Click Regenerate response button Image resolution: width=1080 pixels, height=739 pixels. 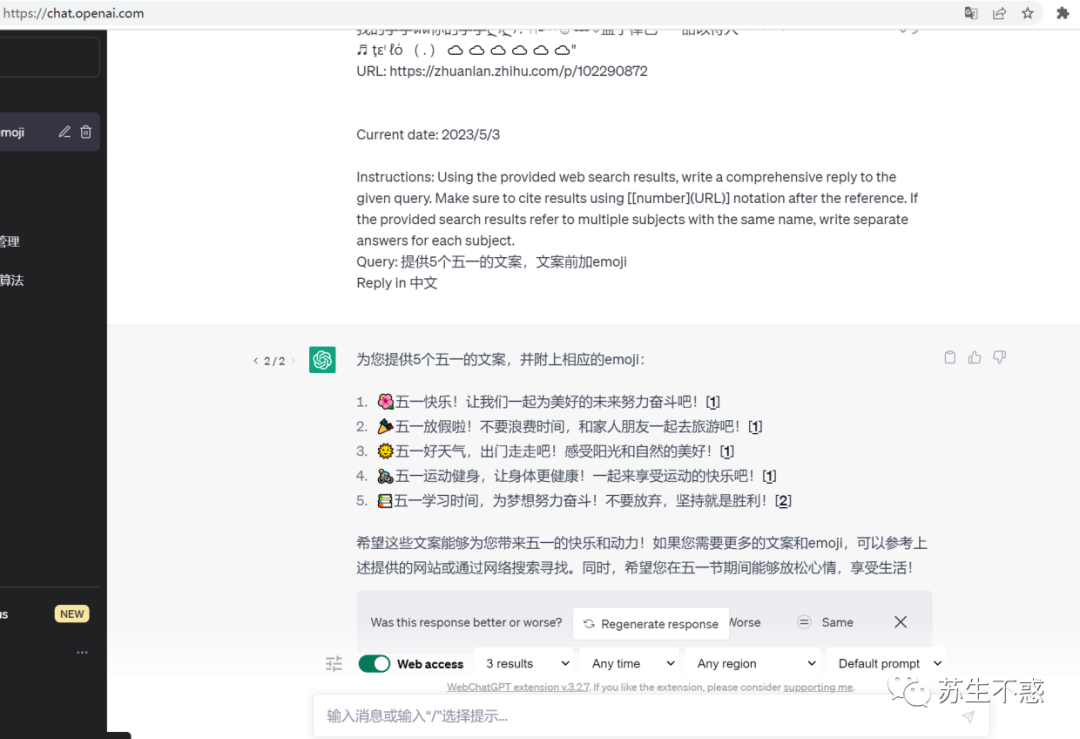tap(651, 623)
